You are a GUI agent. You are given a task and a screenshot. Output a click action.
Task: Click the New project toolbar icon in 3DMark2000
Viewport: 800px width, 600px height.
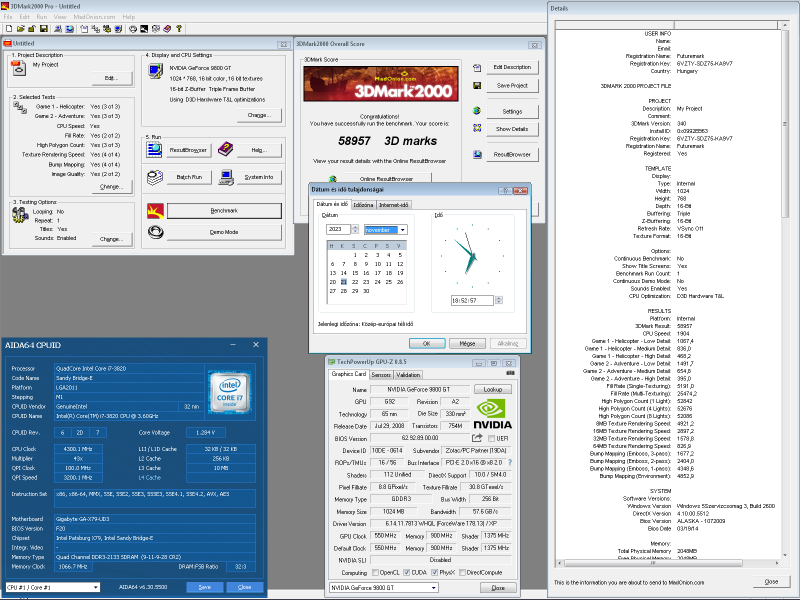9,29
